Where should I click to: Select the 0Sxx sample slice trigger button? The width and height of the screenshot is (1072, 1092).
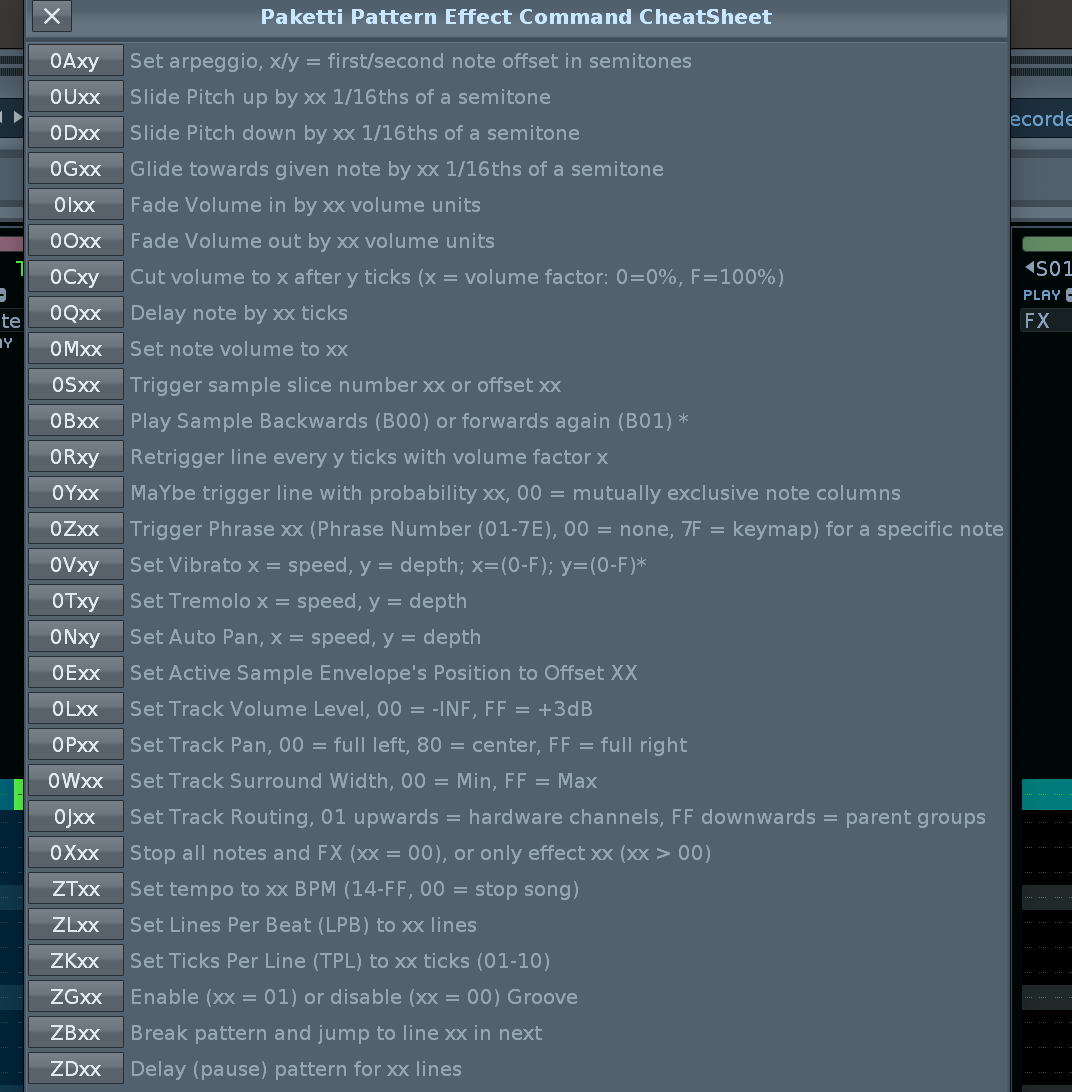click(76, 385)
